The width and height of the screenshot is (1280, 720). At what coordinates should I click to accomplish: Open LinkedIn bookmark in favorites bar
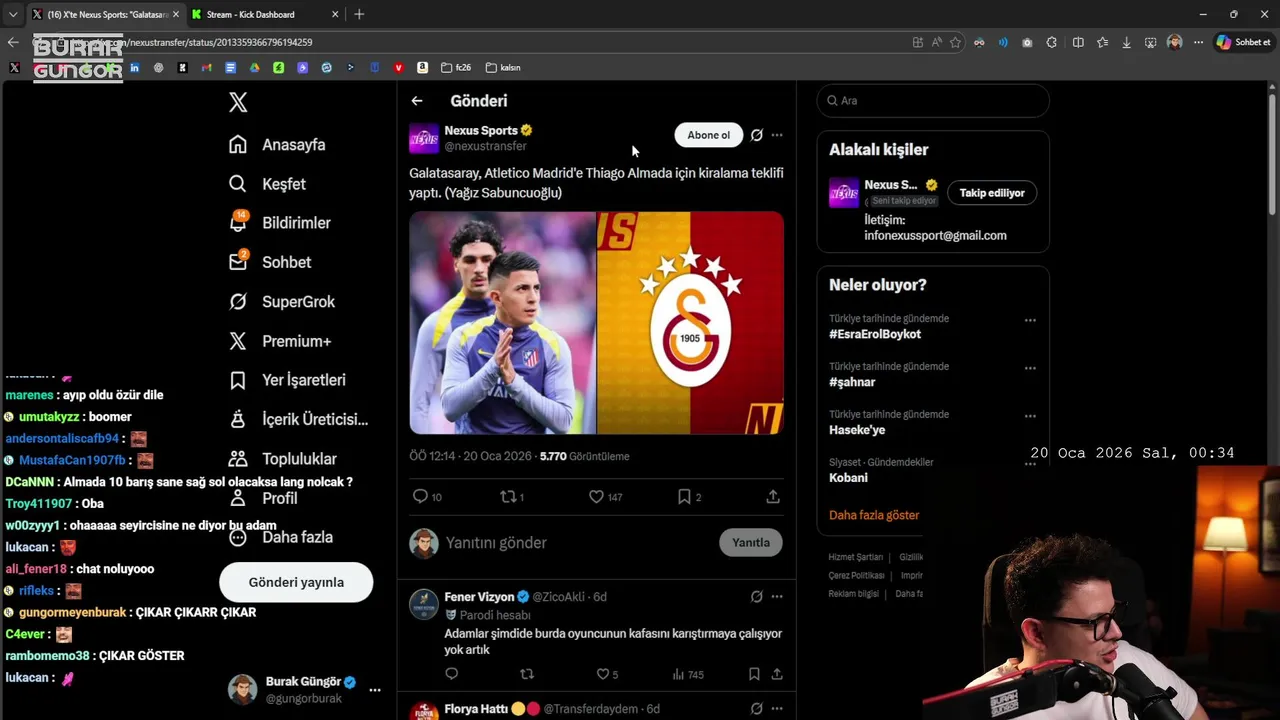[x=134, y=68]
